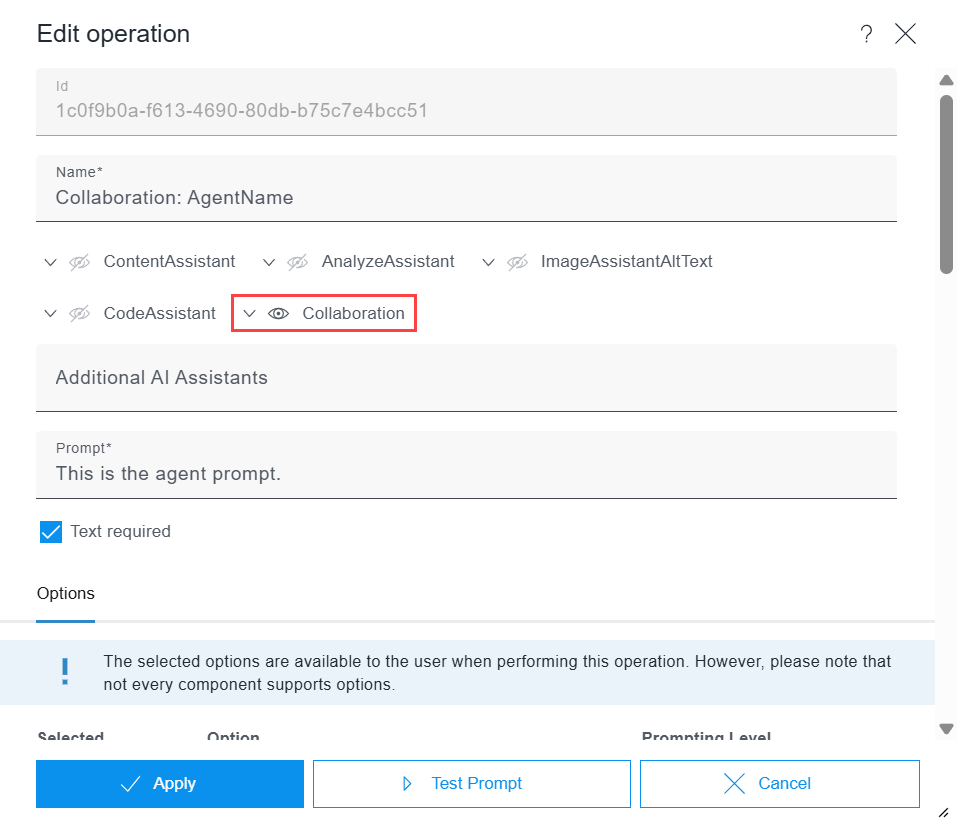The image size is (957, 825).
Task: Toggle ContentAssistant visibility eye icon
Action: [x=80, y=262]
